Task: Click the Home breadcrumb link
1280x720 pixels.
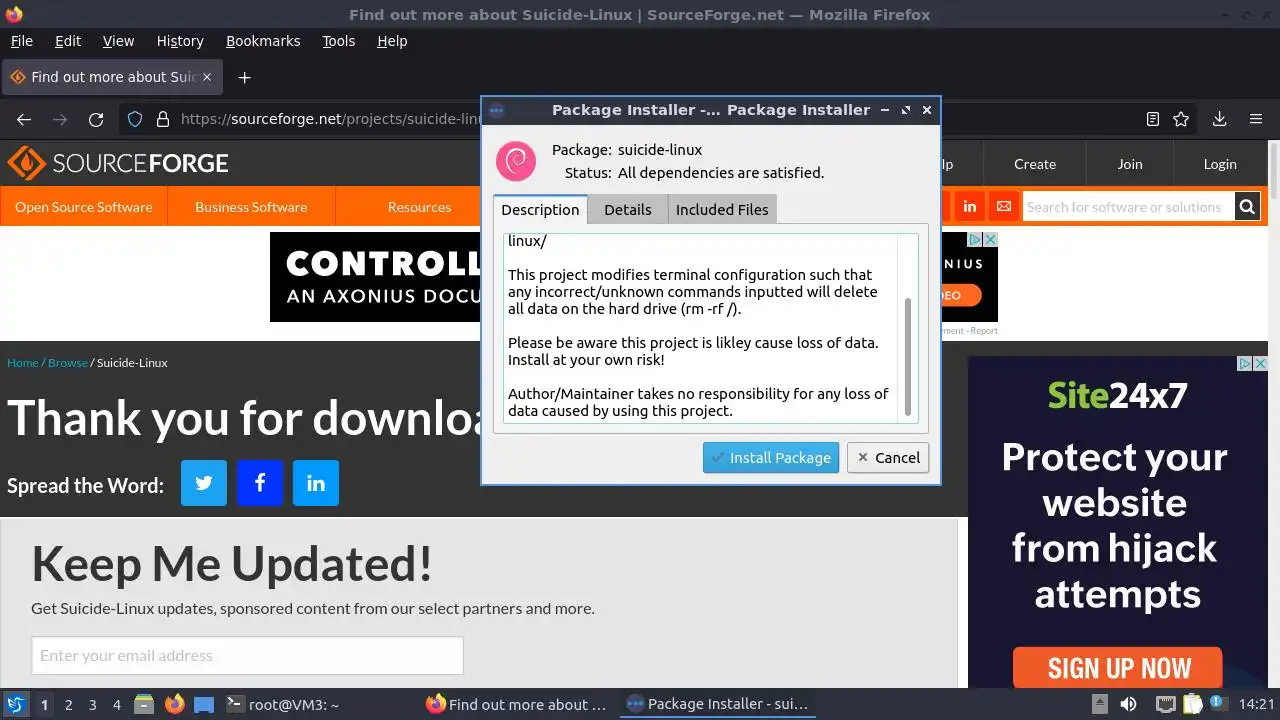Action: click(22, 362)
